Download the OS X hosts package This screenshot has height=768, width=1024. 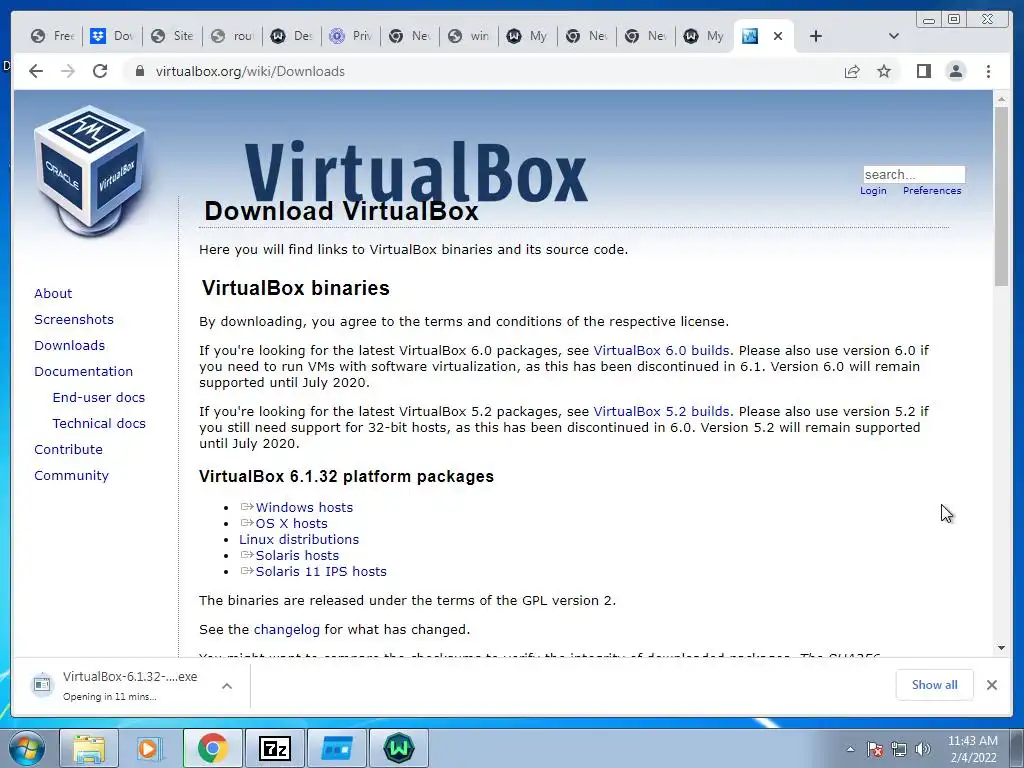tap(291, 524)
